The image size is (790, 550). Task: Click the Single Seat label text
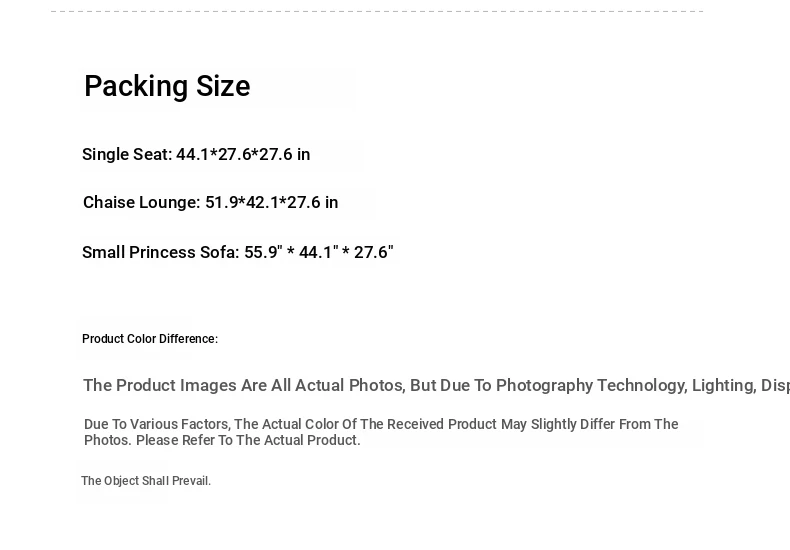tap(127, 155)
